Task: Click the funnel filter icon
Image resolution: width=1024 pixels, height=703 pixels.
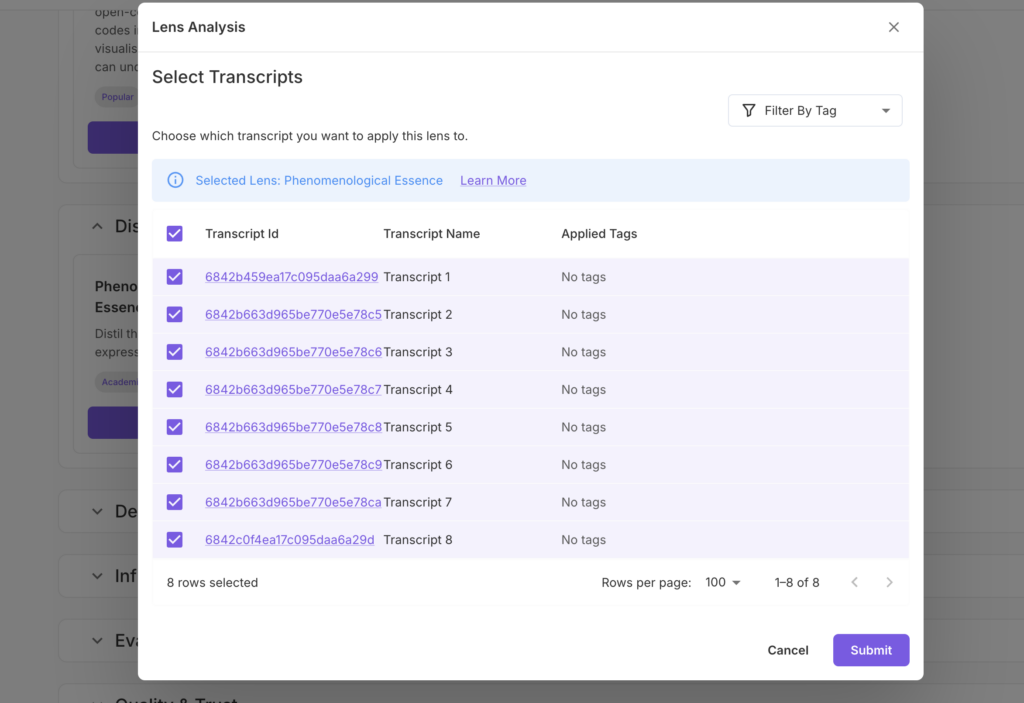Action: pyautogui.click(x=748, y=111)
